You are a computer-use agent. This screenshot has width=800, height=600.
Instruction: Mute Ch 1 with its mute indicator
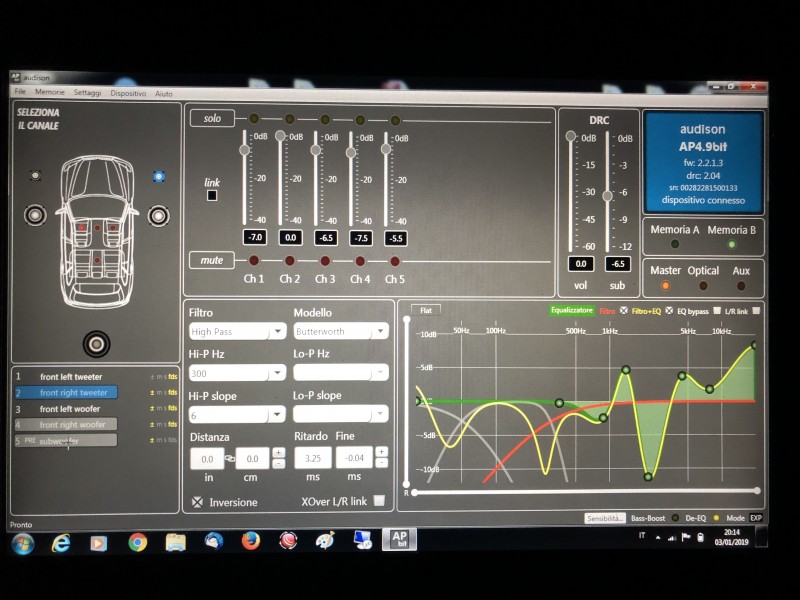point(254,261)
